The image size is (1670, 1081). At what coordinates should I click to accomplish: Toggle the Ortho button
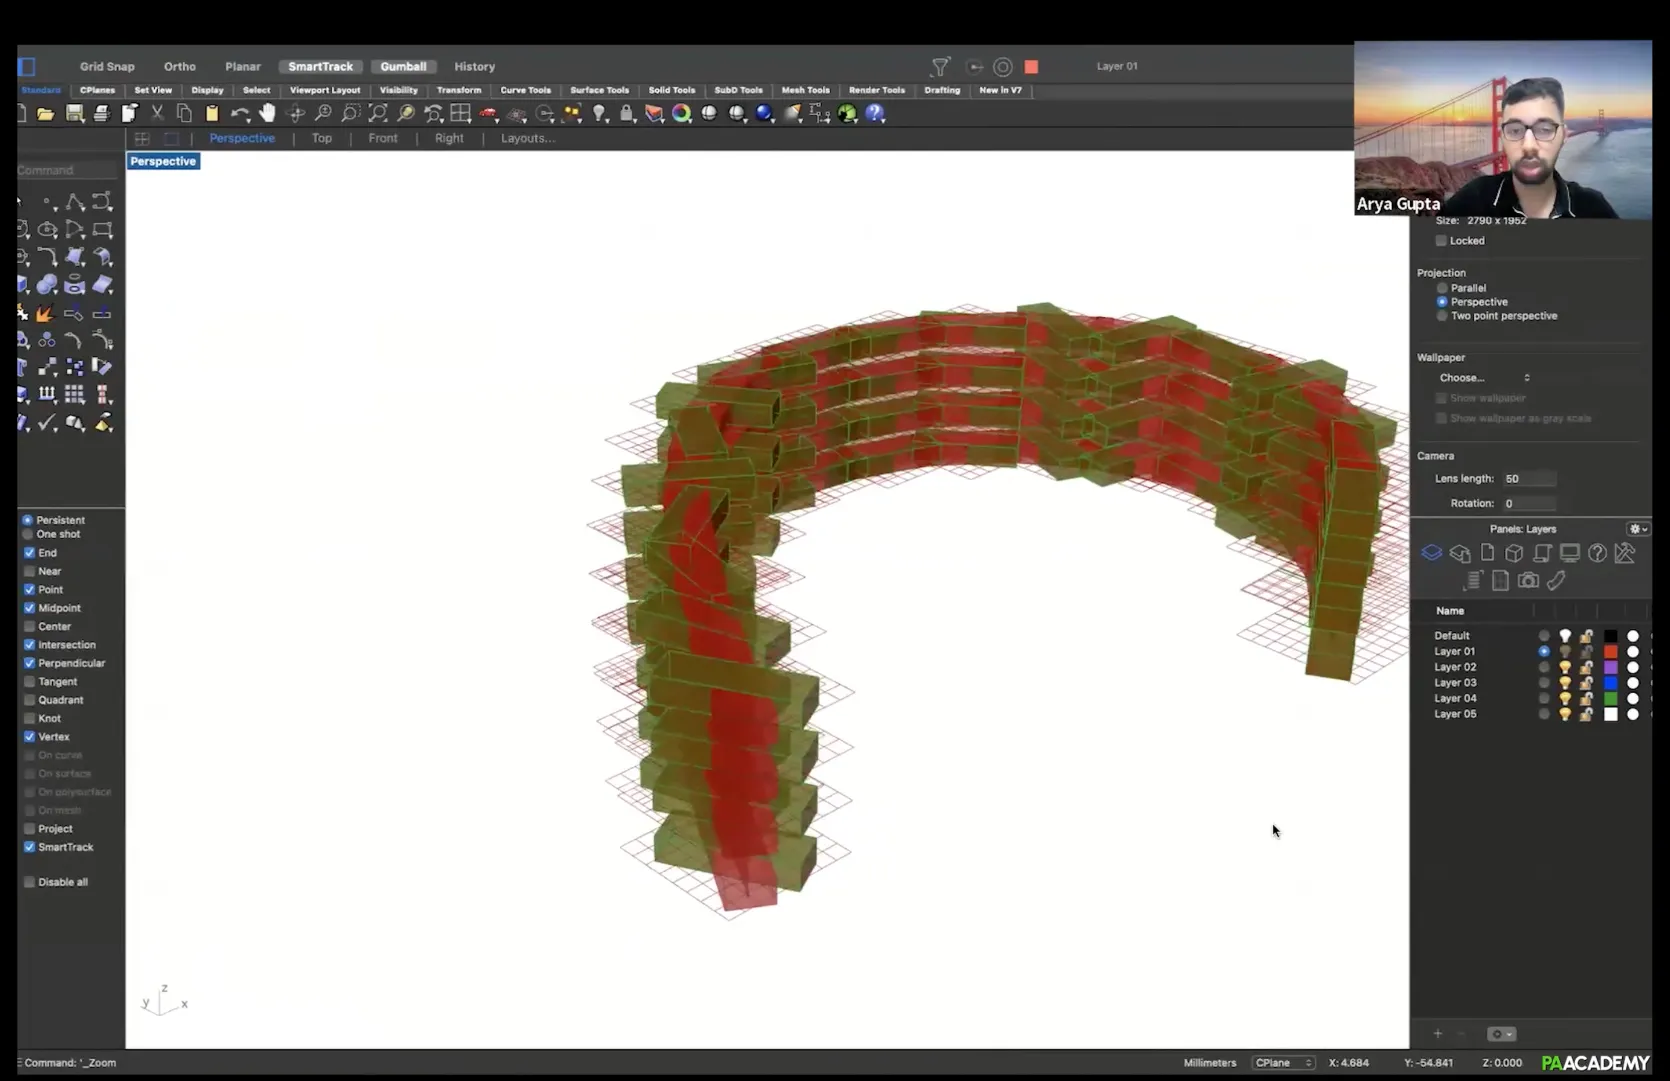tap(180, 66)
